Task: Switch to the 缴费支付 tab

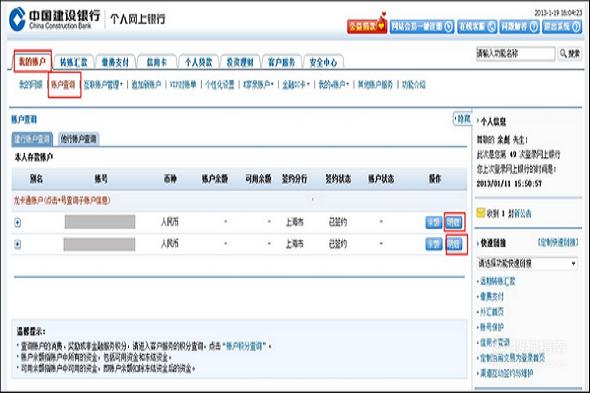Action: point(115,62)
